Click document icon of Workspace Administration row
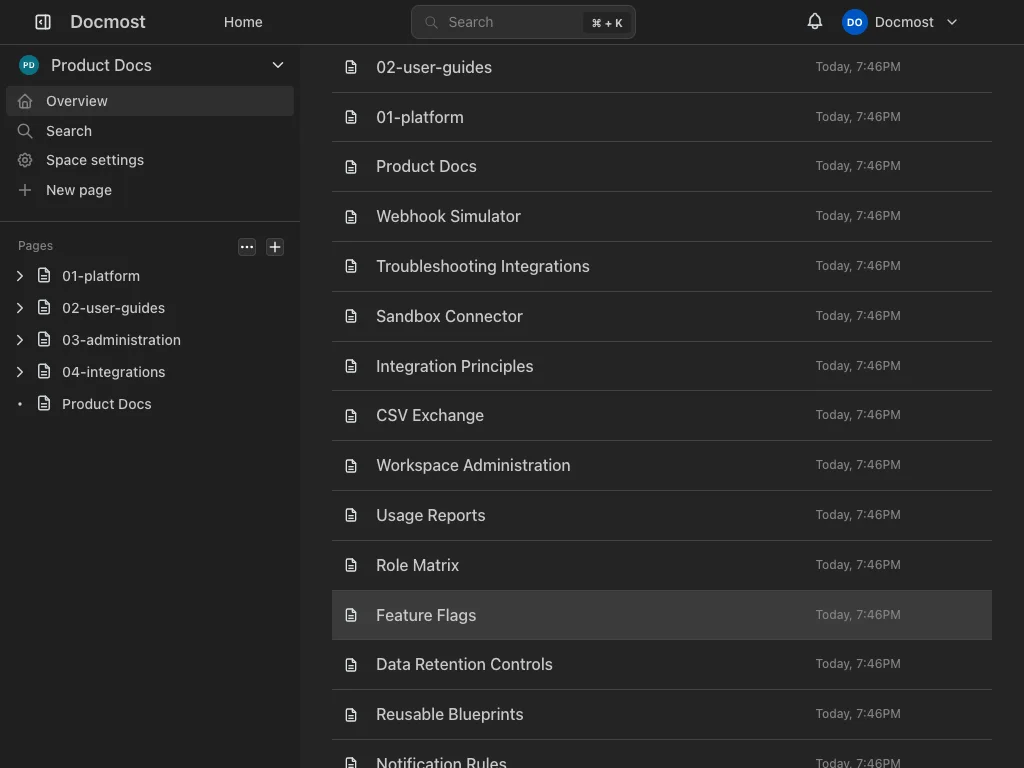 click(351, 466)
